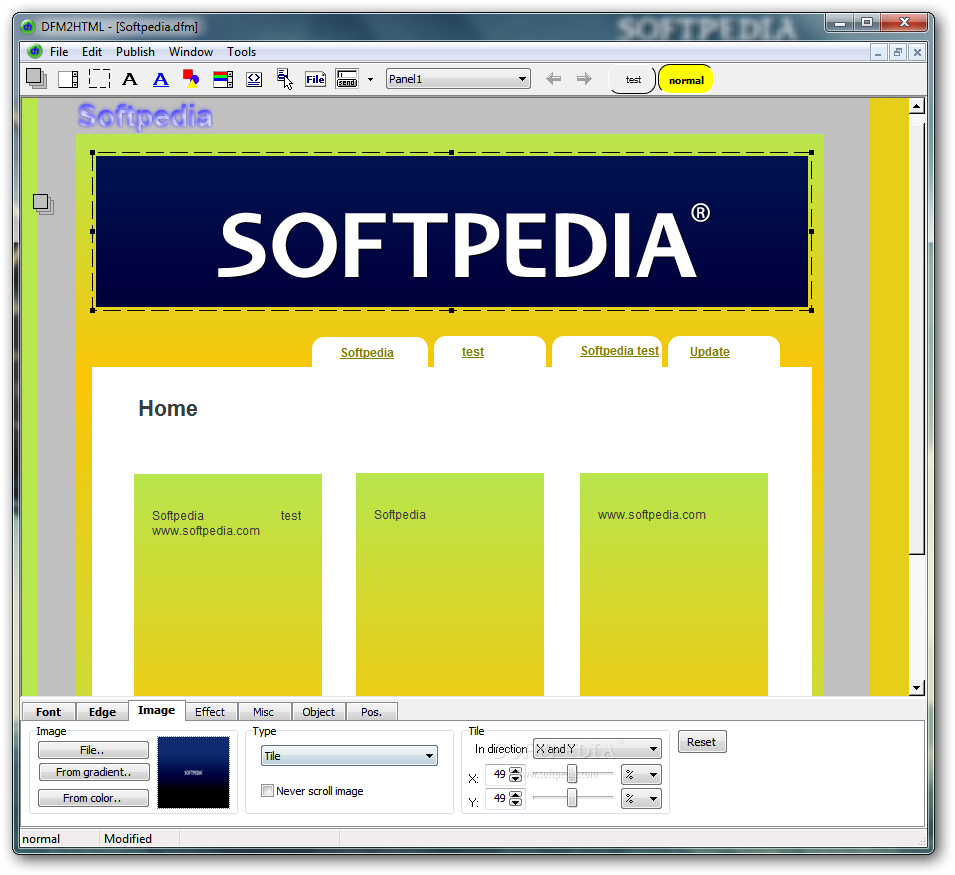This screenshot has width=955, height=875.
Task: Click the RGB color stripes tool icon
Action: click(x=223, y=79)
